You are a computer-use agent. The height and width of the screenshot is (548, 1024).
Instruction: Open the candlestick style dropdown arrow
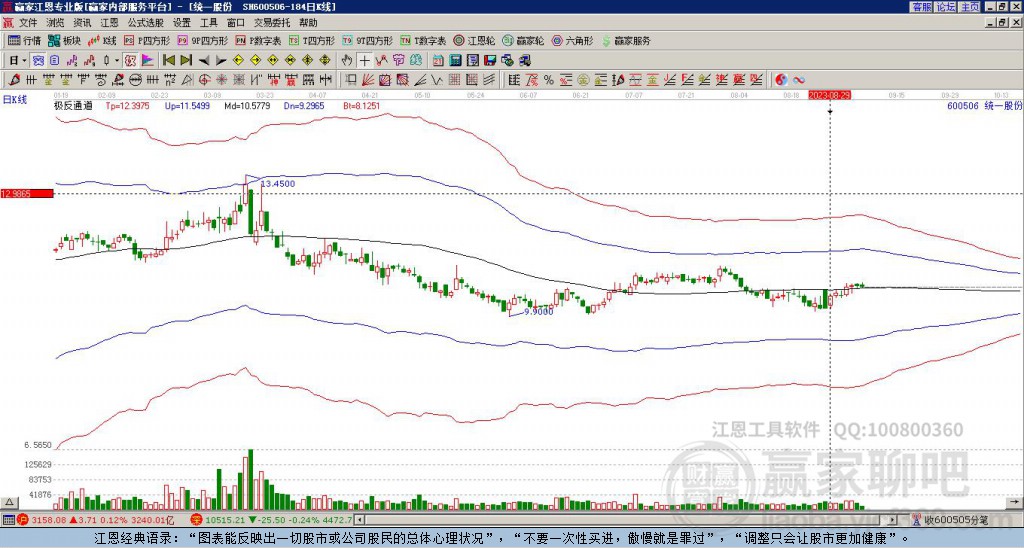click(x=117, y=60)
